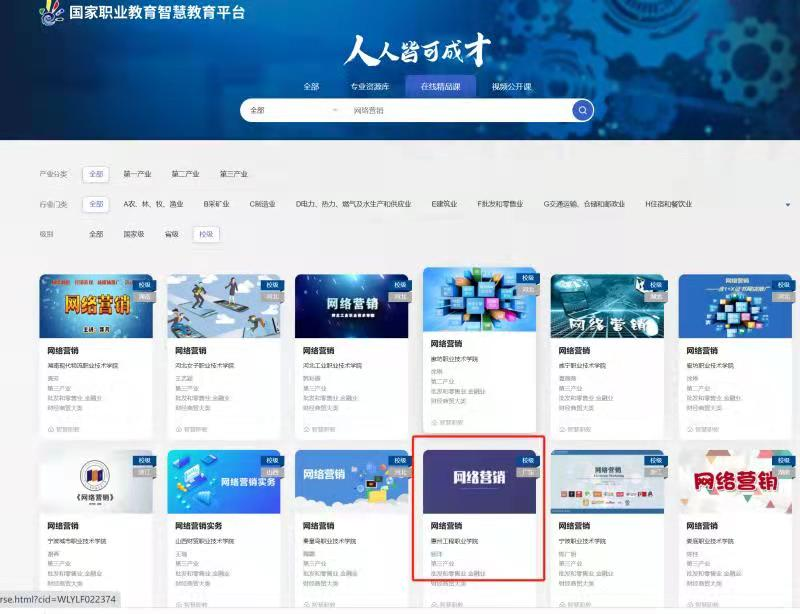Choose the H住宿和餐饮业 industry filter
This screenshot has width=800, height=614.
tap(668, 204)
